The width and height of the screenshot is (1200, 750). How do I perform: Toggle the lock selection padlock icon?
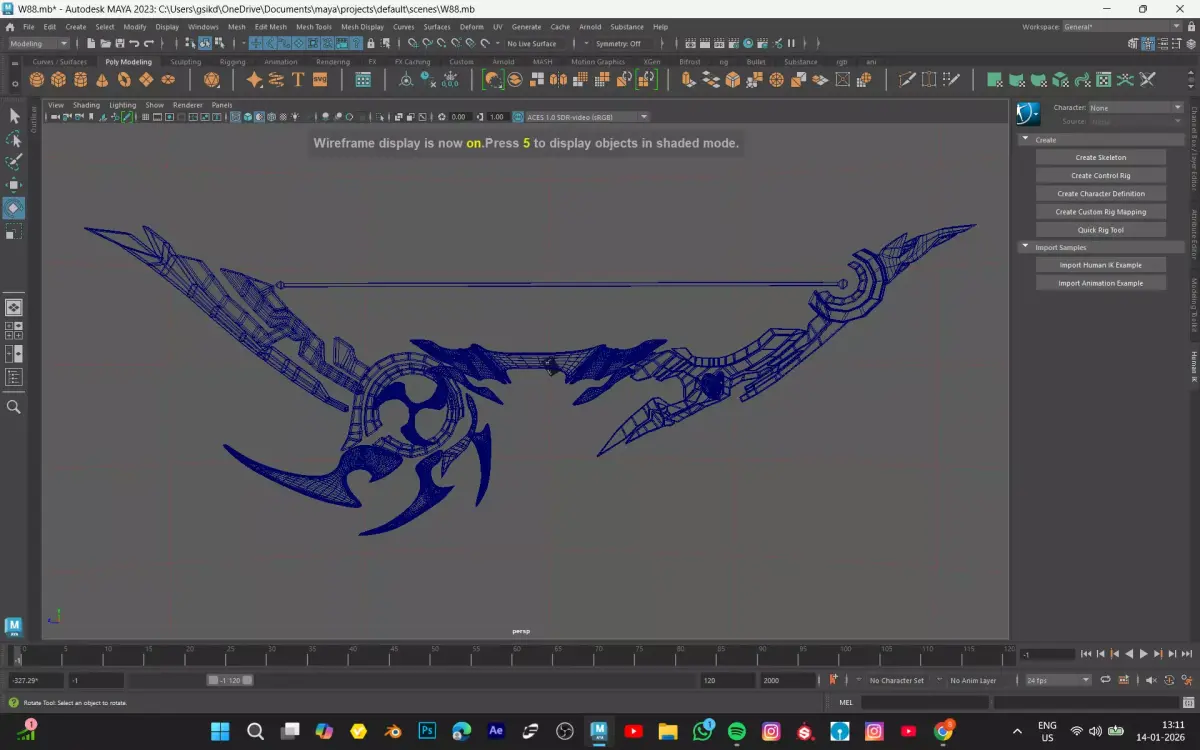click(371, 44)
